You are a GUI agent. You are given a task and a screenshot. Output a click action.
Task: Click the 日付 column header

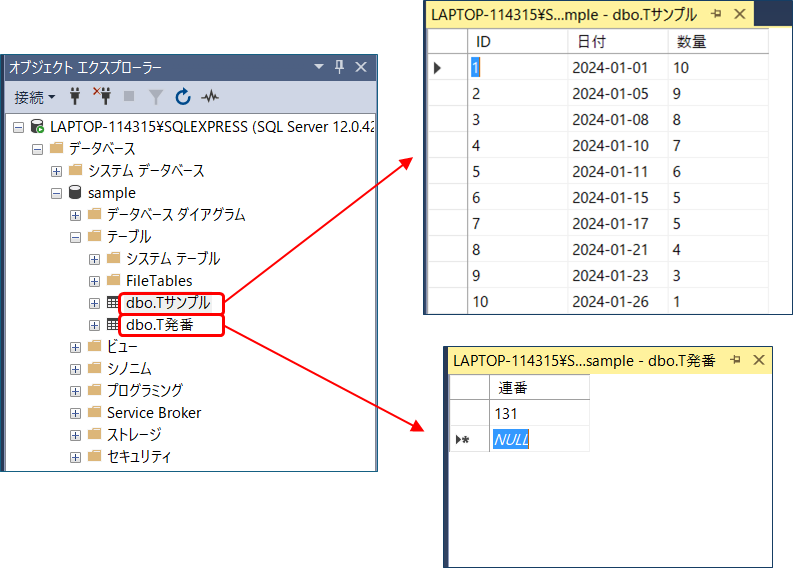pyautogui.click(x=618, y=41)
